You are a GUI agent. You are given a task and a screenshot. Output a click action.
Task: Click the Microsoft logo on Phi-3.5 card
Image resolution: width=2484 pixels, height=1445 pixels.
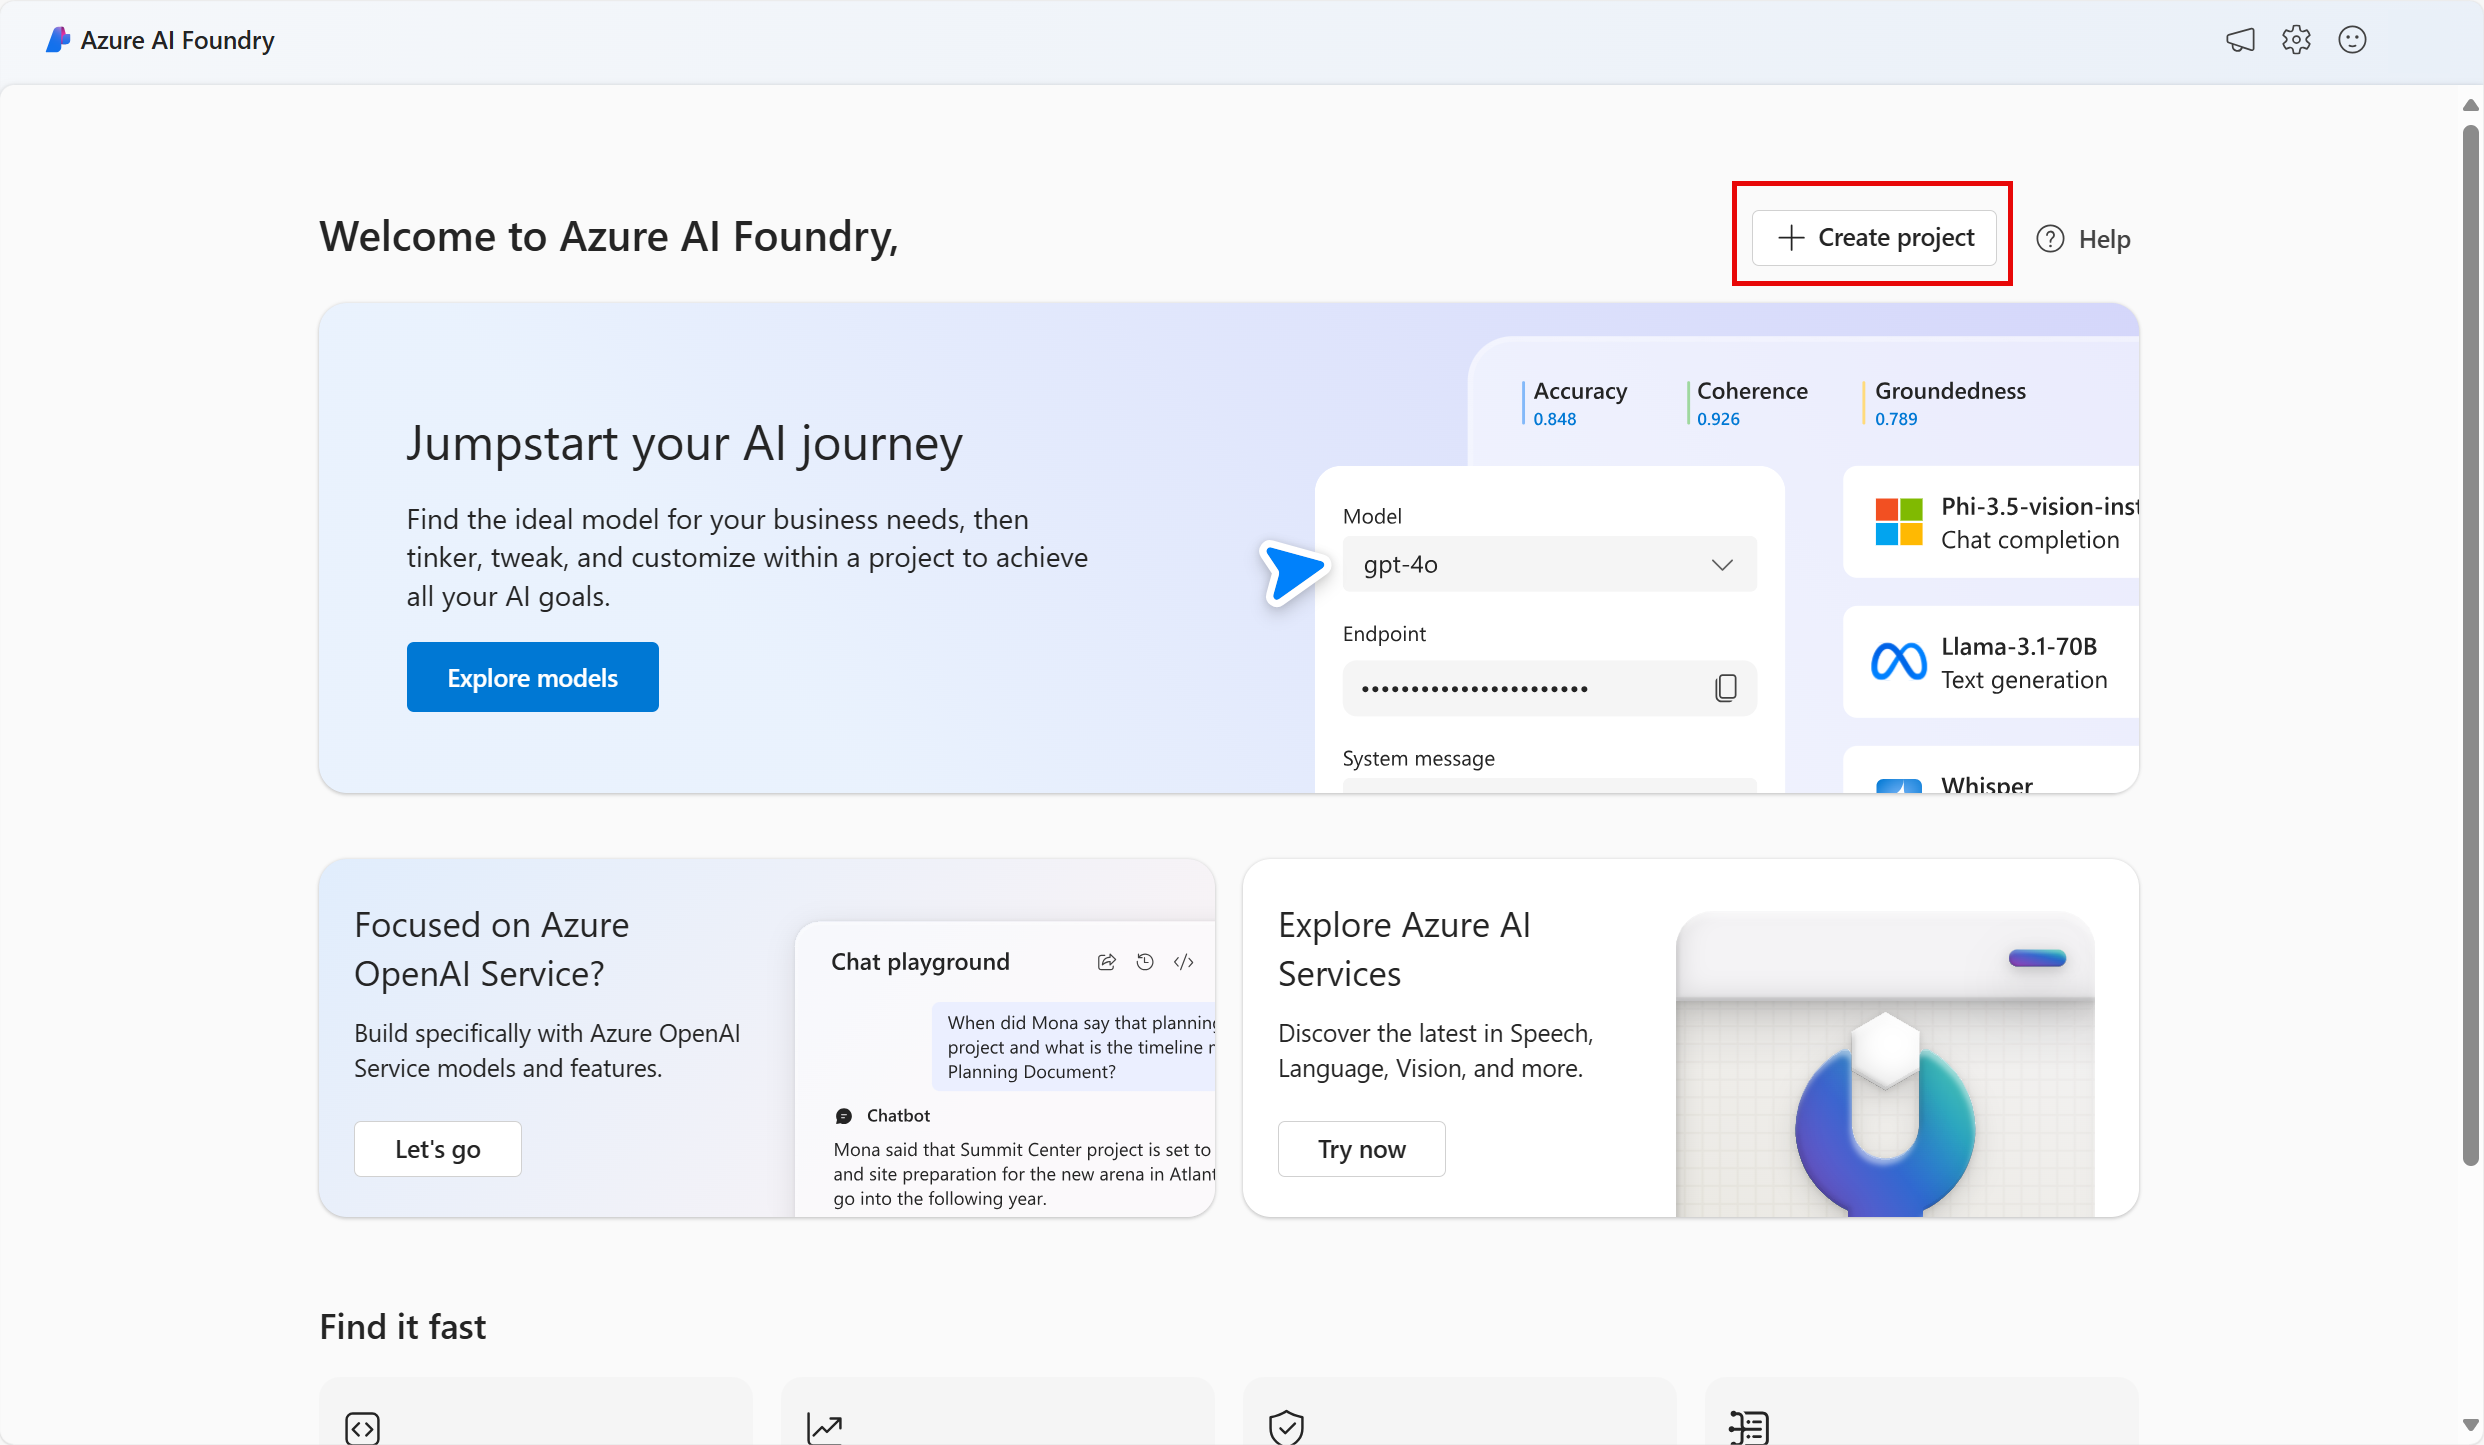point(1898,522)
